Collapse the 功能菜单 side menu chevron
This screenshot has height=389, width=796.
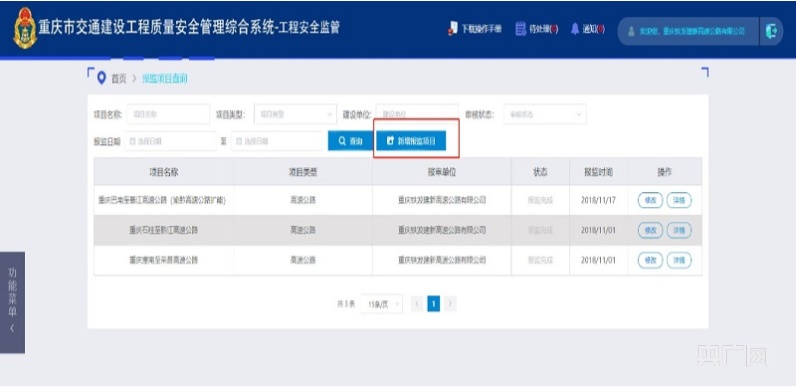[x=12, y=329]
